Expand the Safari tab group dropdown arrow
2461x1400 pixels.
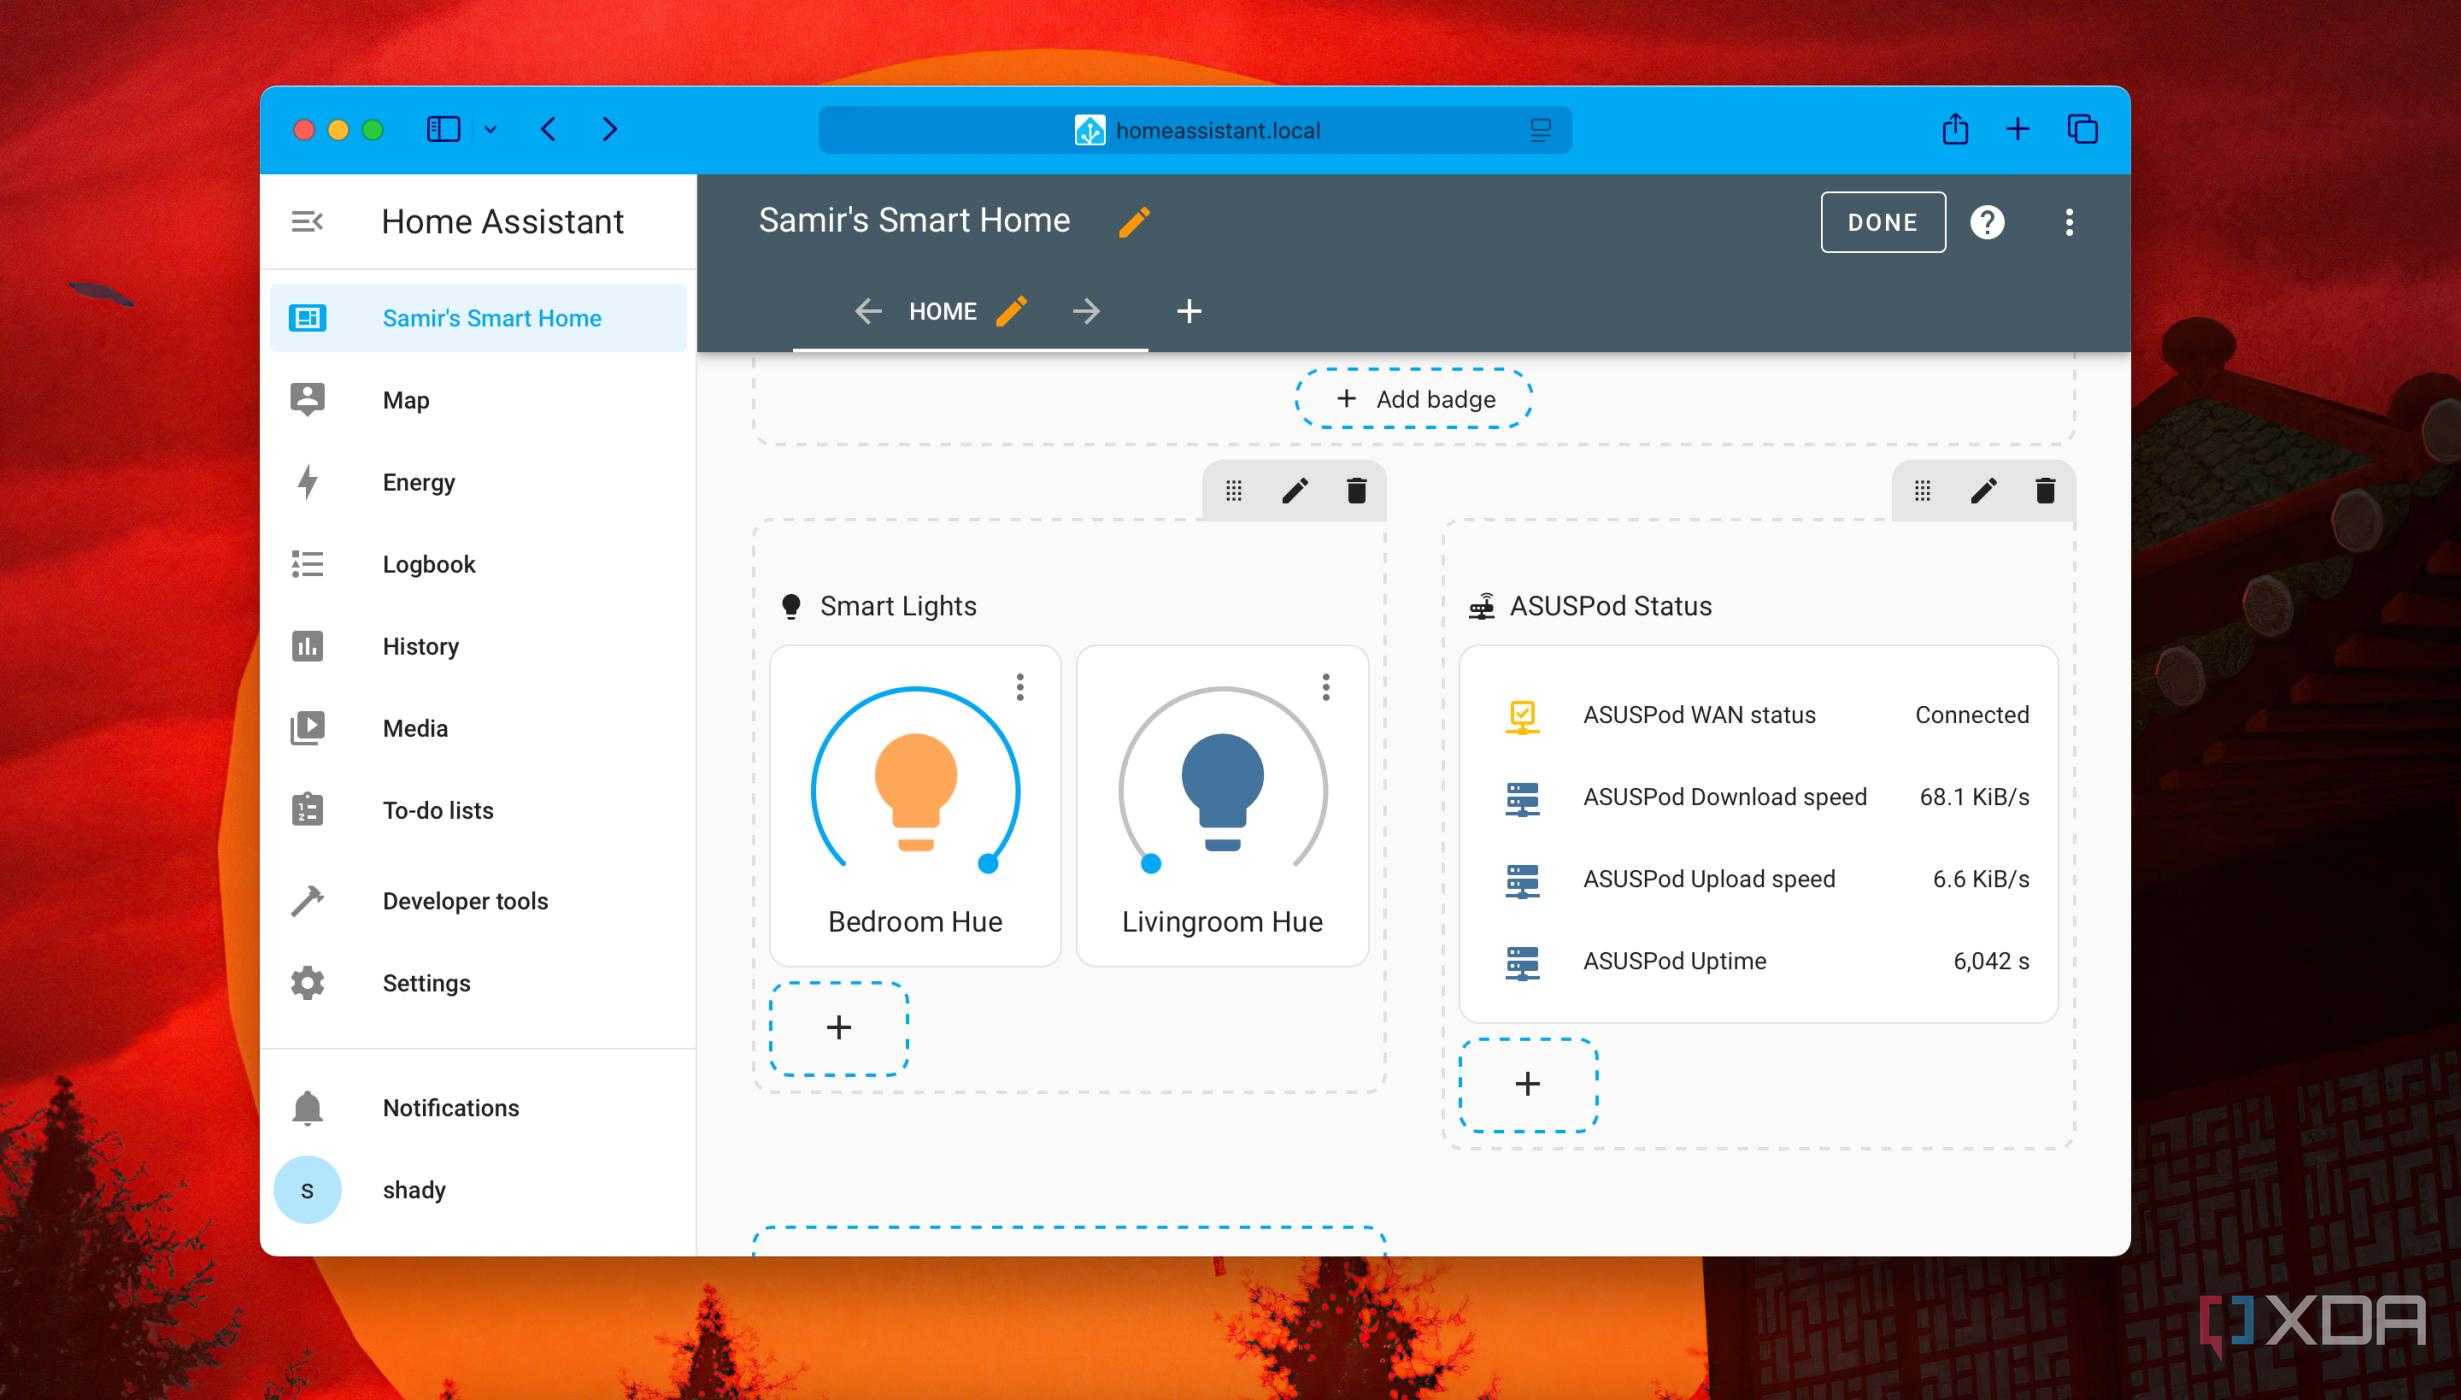pyautogui.click(x=490, y=129)
